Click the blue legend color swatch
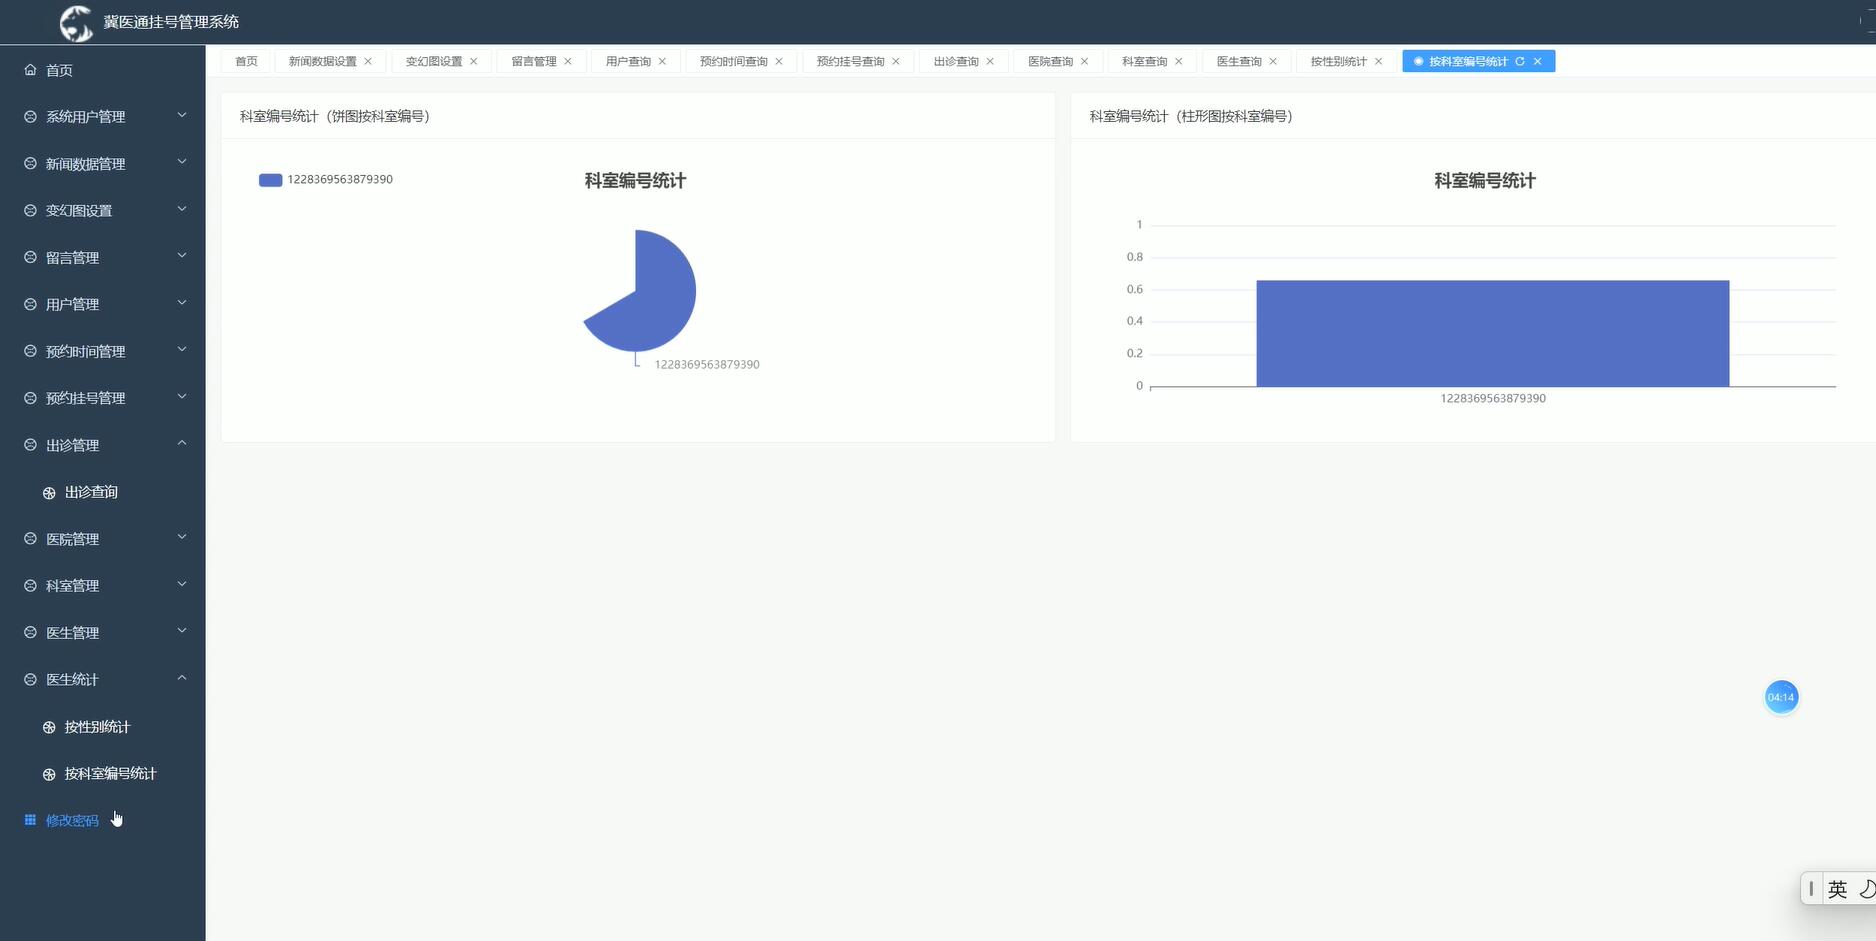This screenshot has width=1876, height=941. point(269,179)
